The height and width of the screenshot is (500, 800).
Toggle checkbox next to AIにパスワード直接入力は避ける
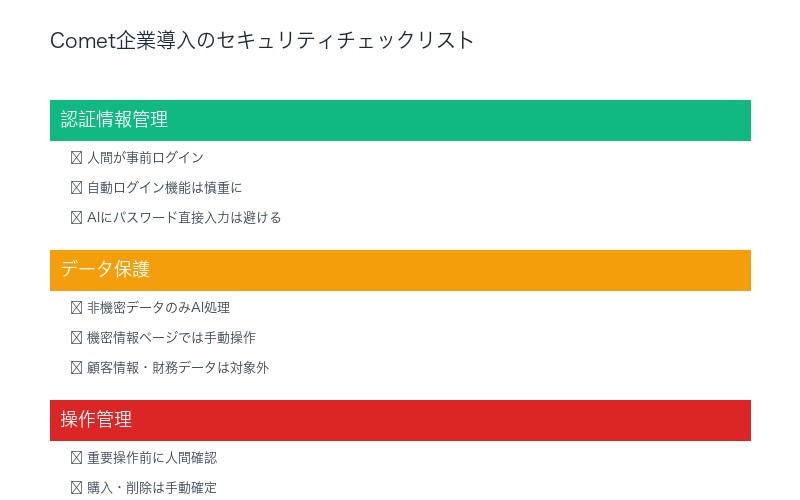(x=77, y=218)
